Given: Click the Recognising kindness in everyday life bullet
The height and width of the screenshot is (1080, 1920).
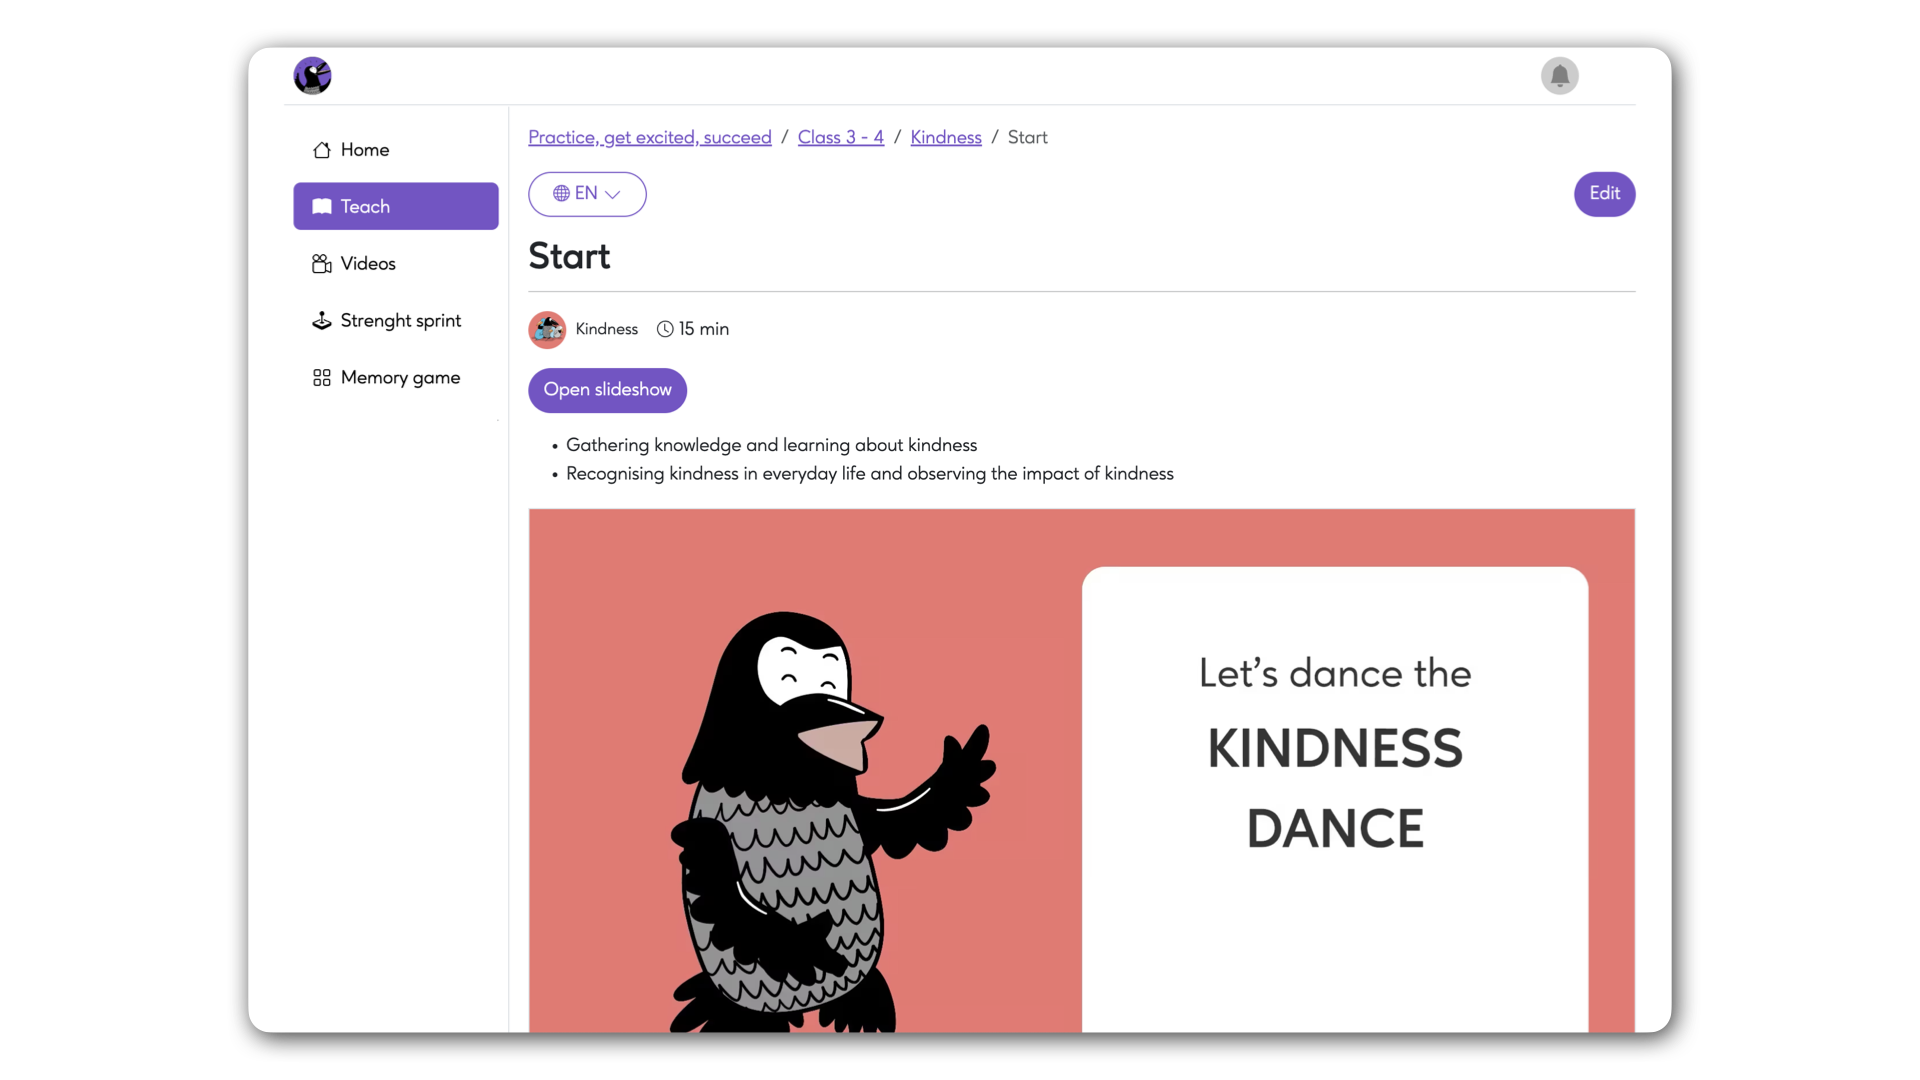Looking at the screenshot, I should click(869, 474).
